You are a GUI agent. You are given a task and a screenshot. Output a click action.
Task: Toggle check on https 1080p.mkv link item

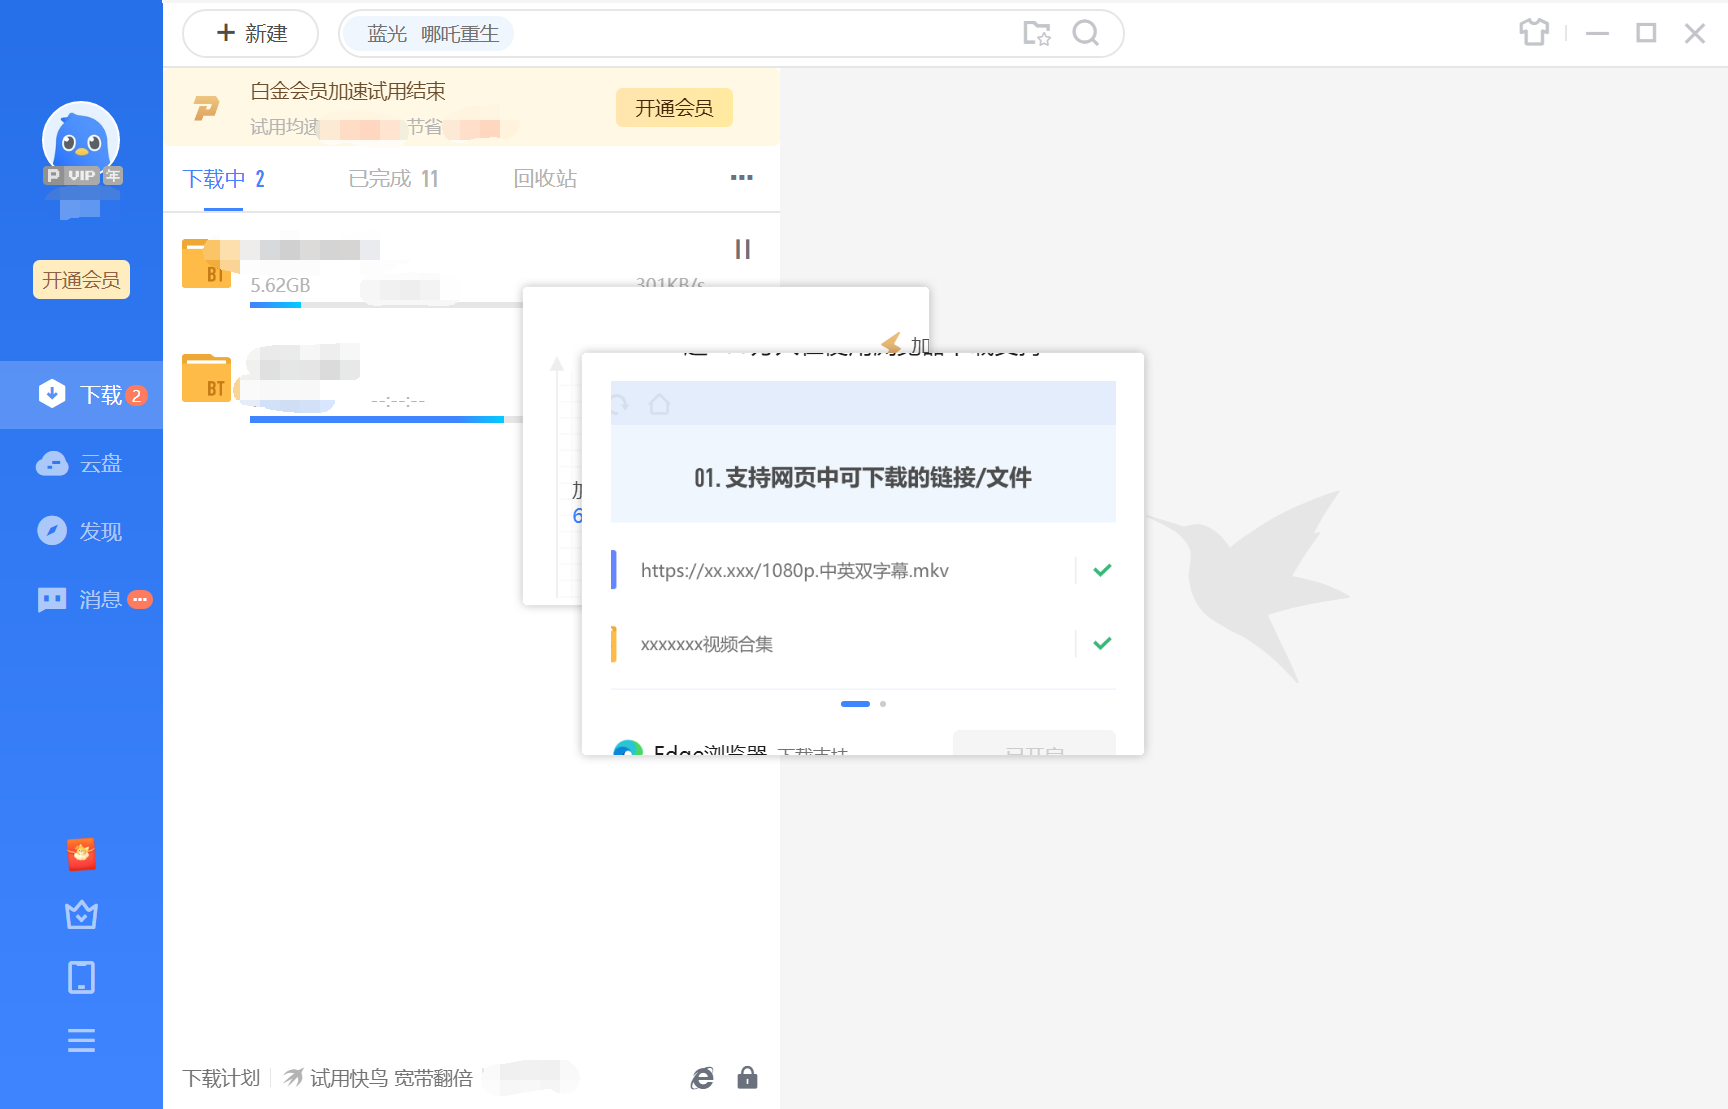point(1101,570)
